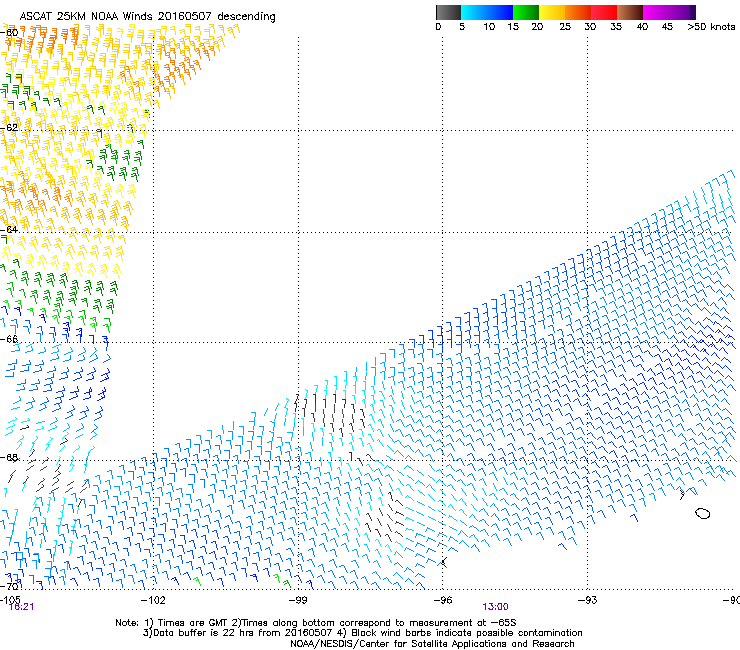Click the purple time stamp near -105
740x650 pixels.
(21, 607)
